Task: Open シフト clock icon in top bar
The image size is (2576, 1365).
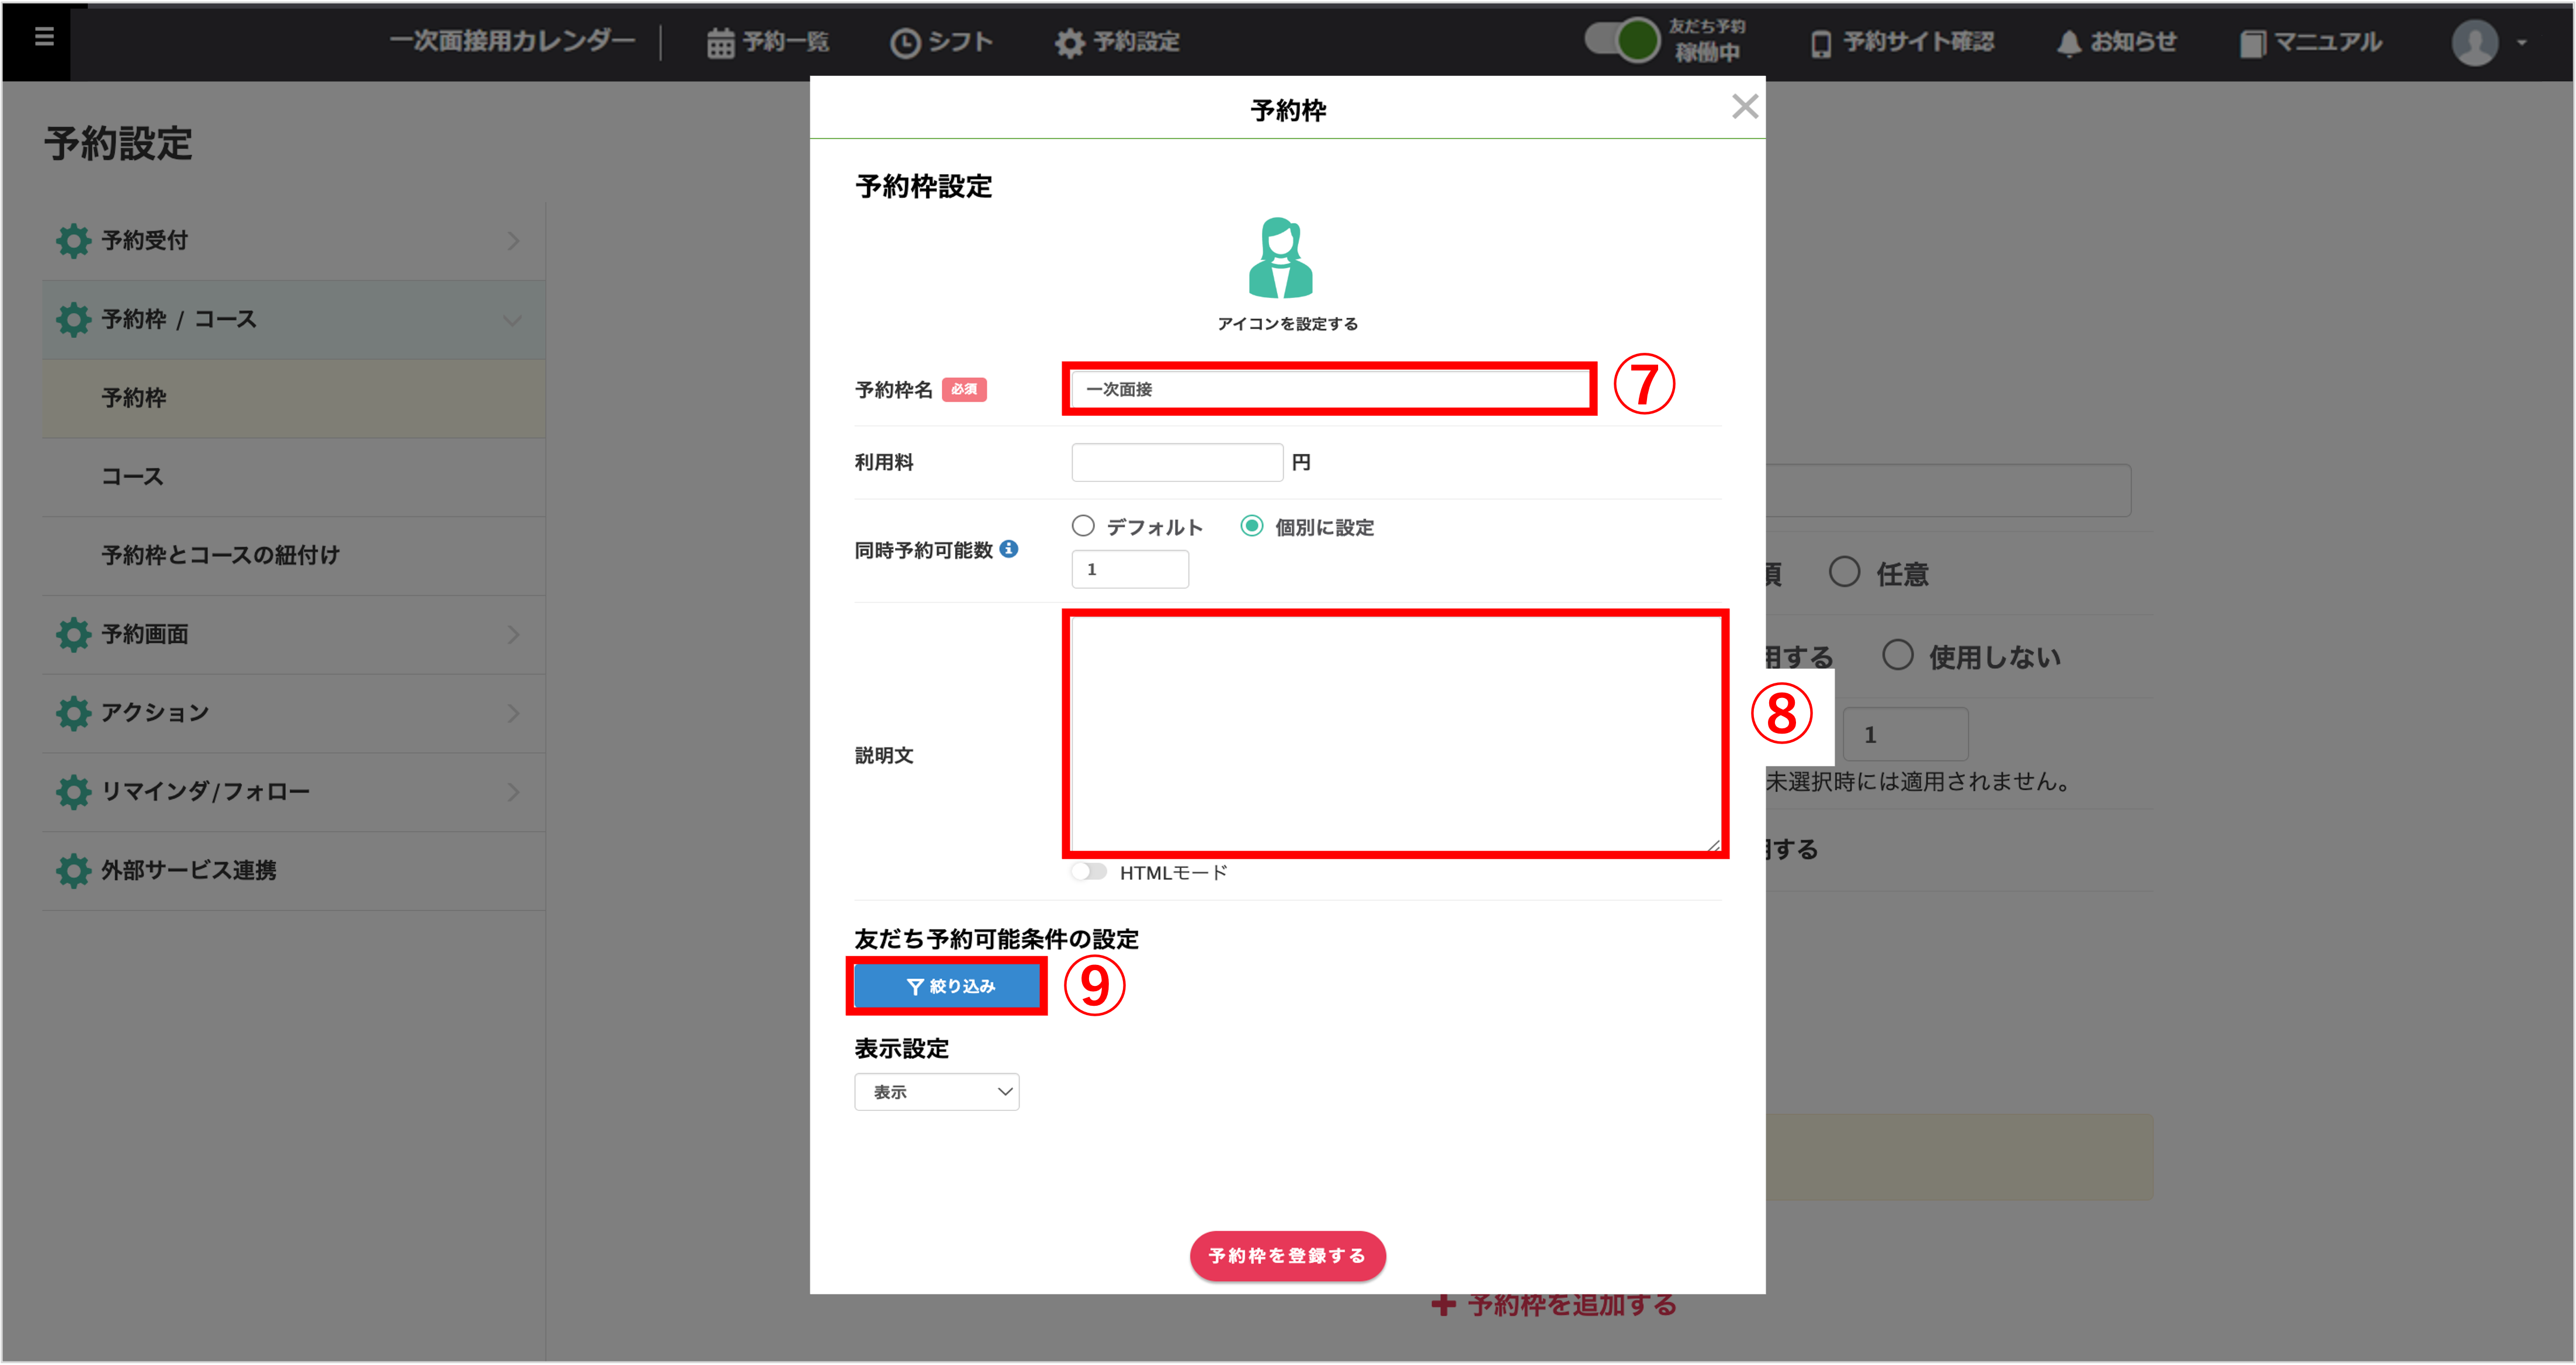Action: [x=904, y=43]
